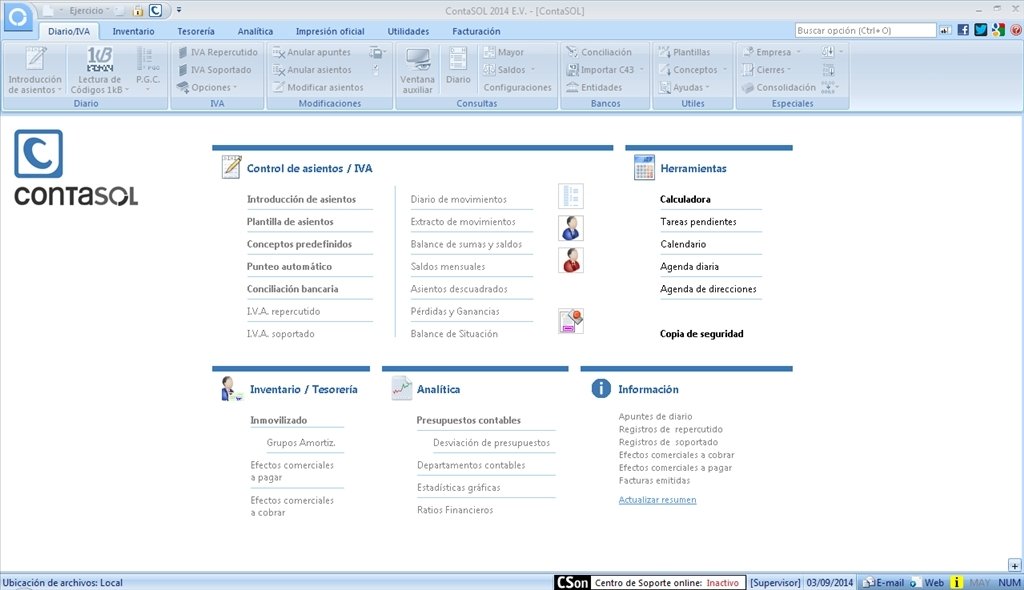
Task: Click Anular asientos in Modificaciones group
Action: click(312, 70)
